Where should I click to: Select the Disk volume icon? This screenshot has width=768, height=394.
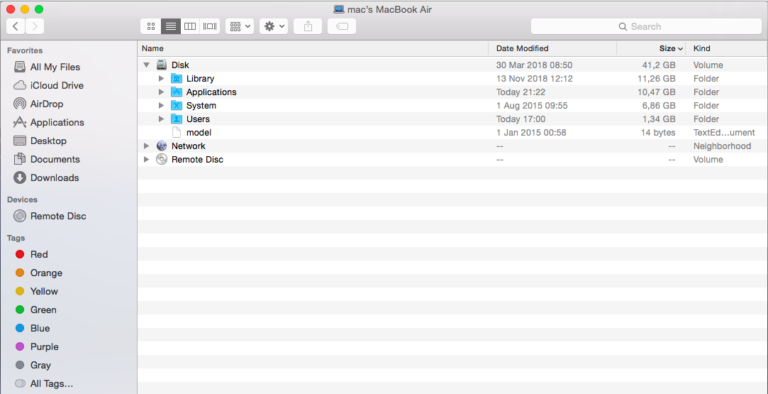point(162,65)
